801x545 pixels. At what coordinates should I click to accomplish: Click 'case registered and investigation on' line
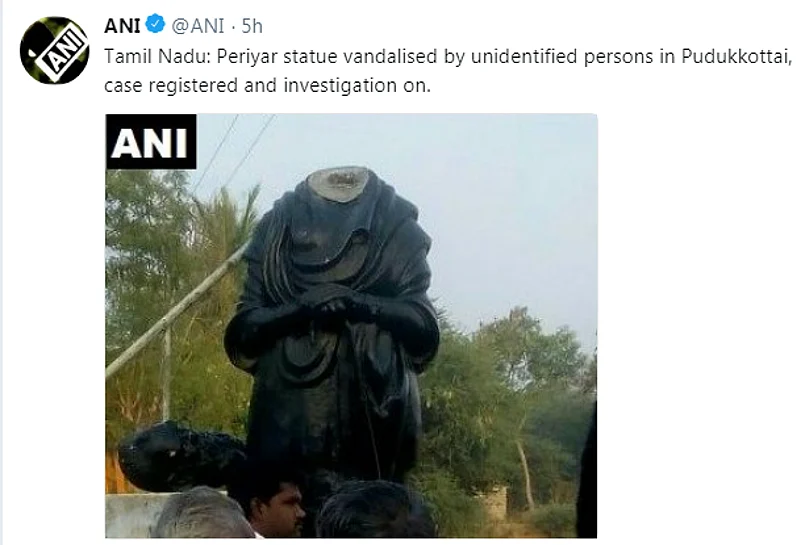click(267, 85)
